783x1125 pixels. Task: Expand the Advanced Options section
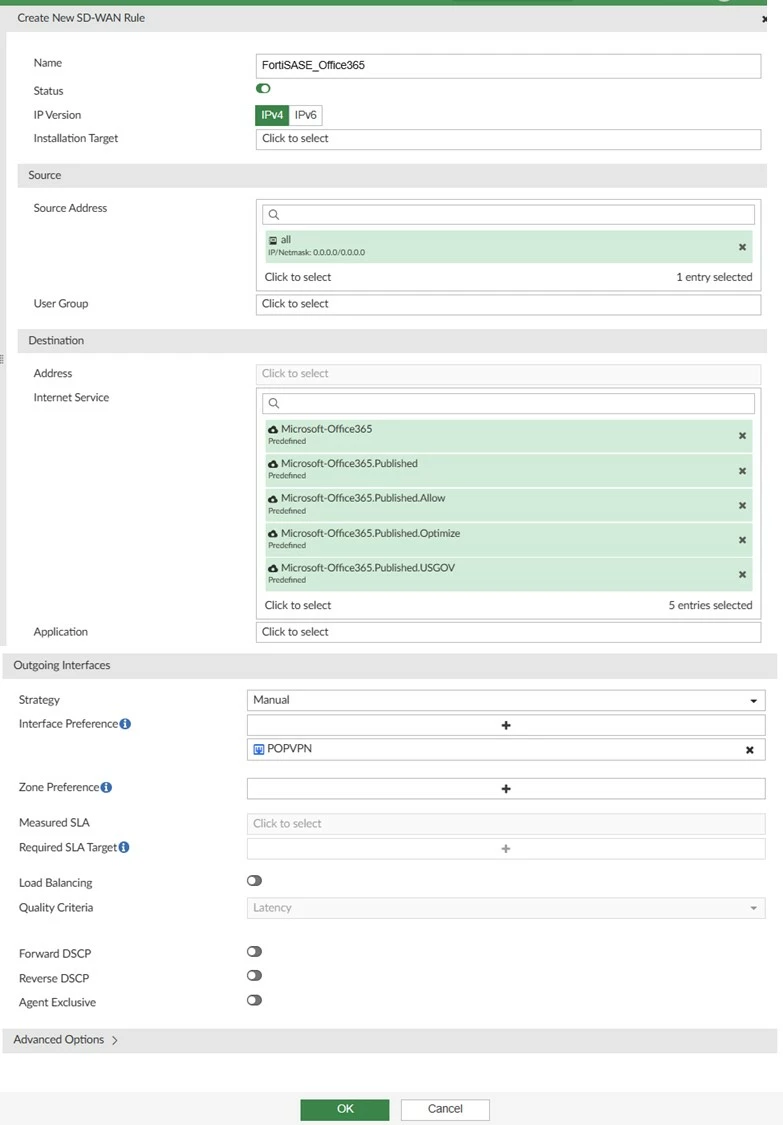point(65,1040)
